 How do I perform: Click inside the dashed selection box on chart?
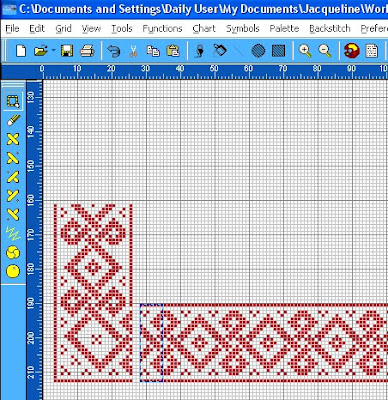pyautogui.click(x=151, y=343)
